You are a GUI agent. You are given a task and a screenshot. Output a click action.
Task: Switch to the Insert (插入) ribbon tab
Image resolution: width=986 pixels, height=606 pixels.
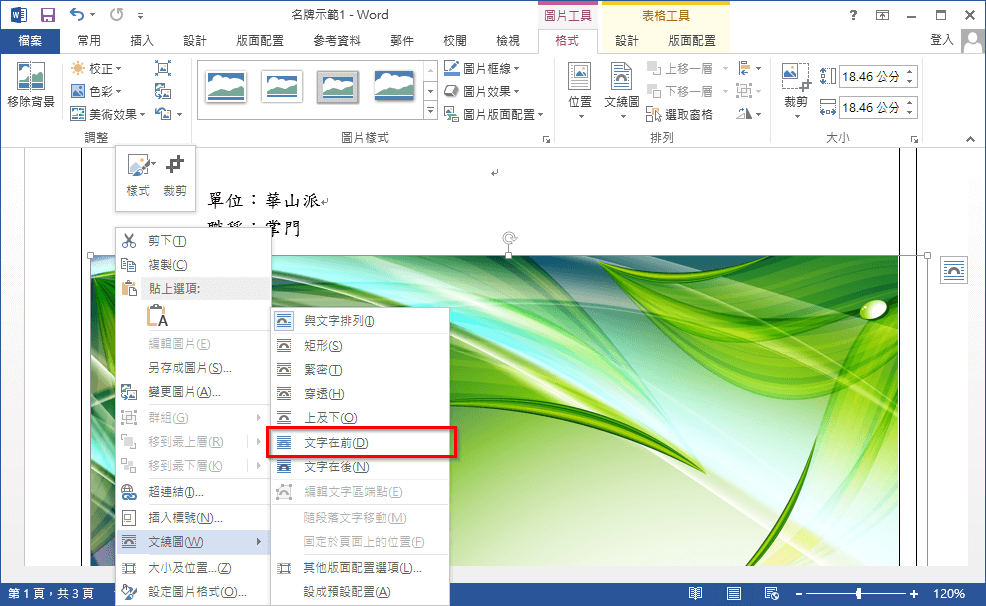pos(142,41)
